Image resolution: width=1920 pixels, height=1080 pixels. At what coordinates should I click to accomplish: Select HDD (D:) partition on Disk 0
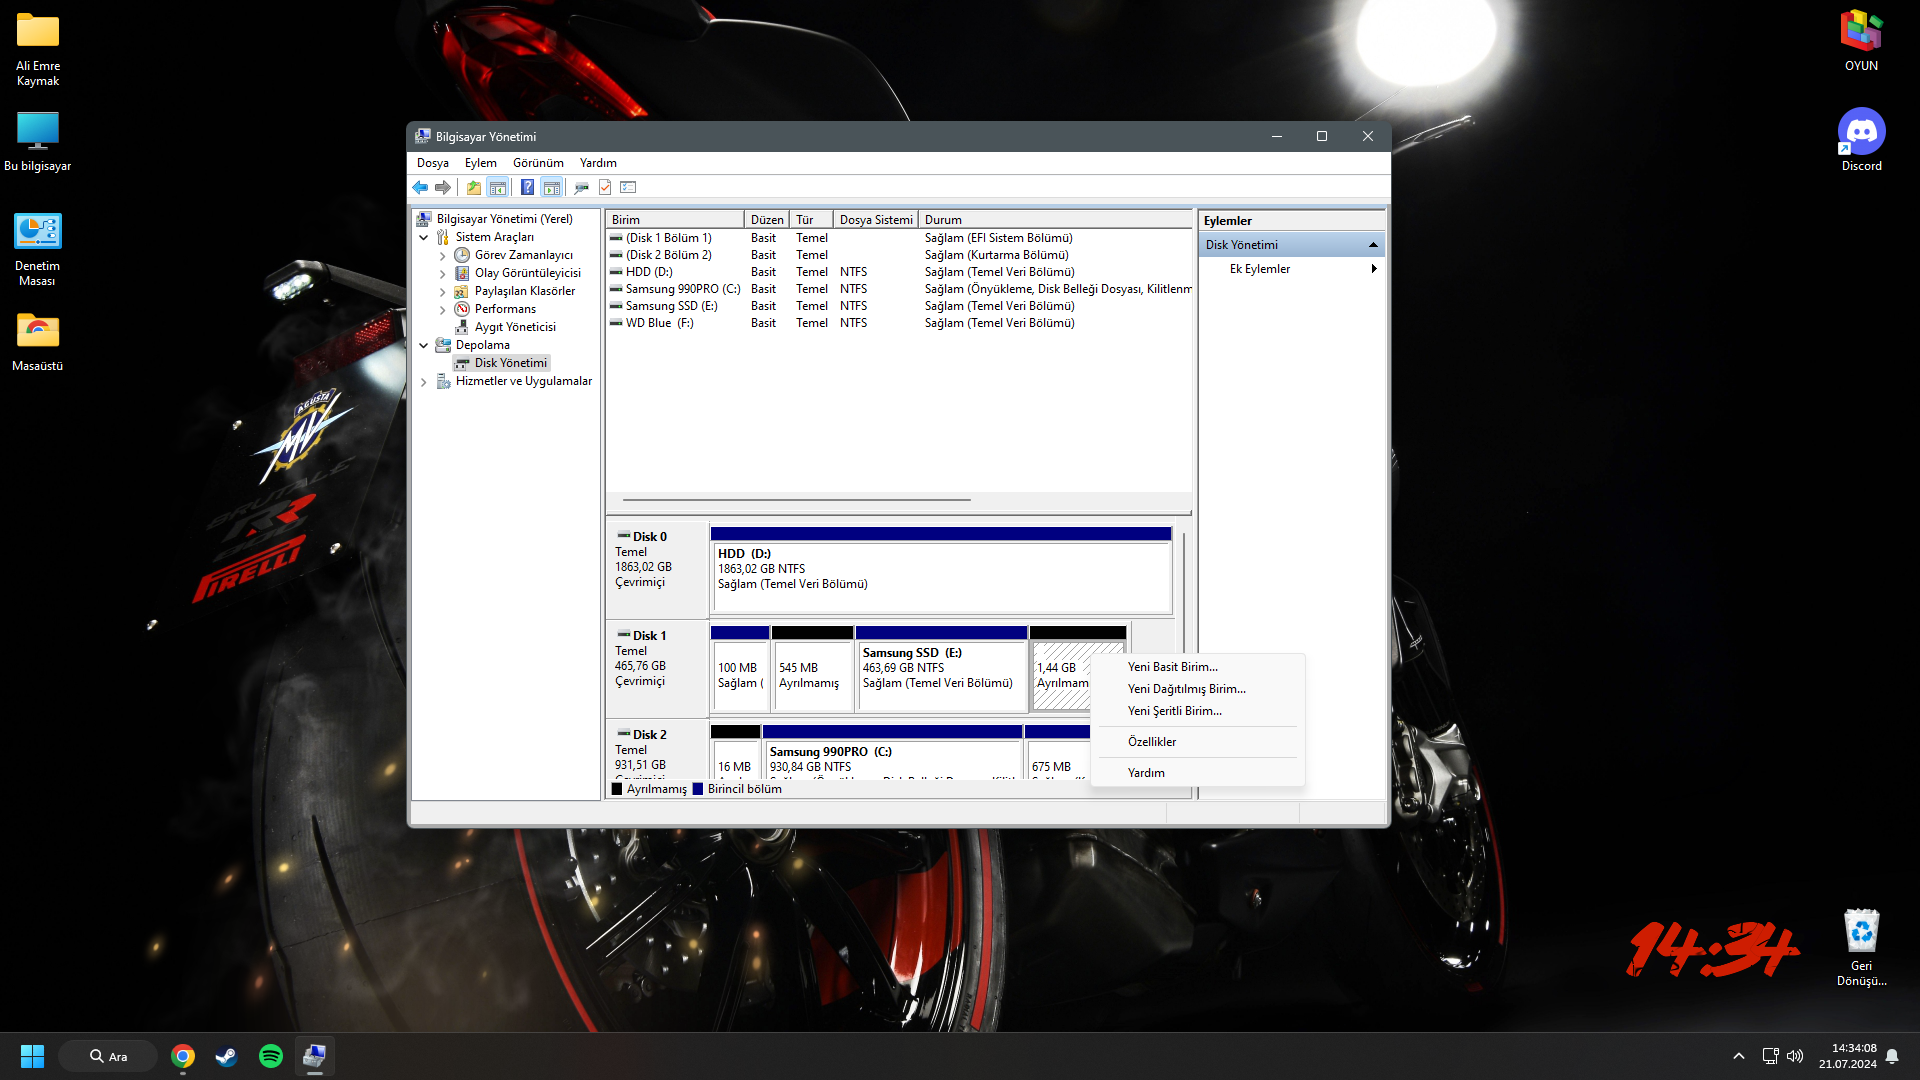pos(941,570)
